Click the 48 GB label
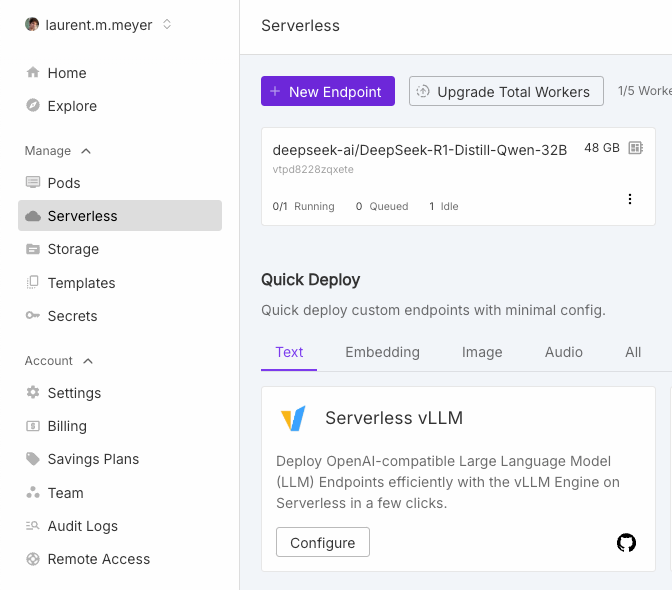The width and height of the screenshot is (672, 590). coord(602,148)
